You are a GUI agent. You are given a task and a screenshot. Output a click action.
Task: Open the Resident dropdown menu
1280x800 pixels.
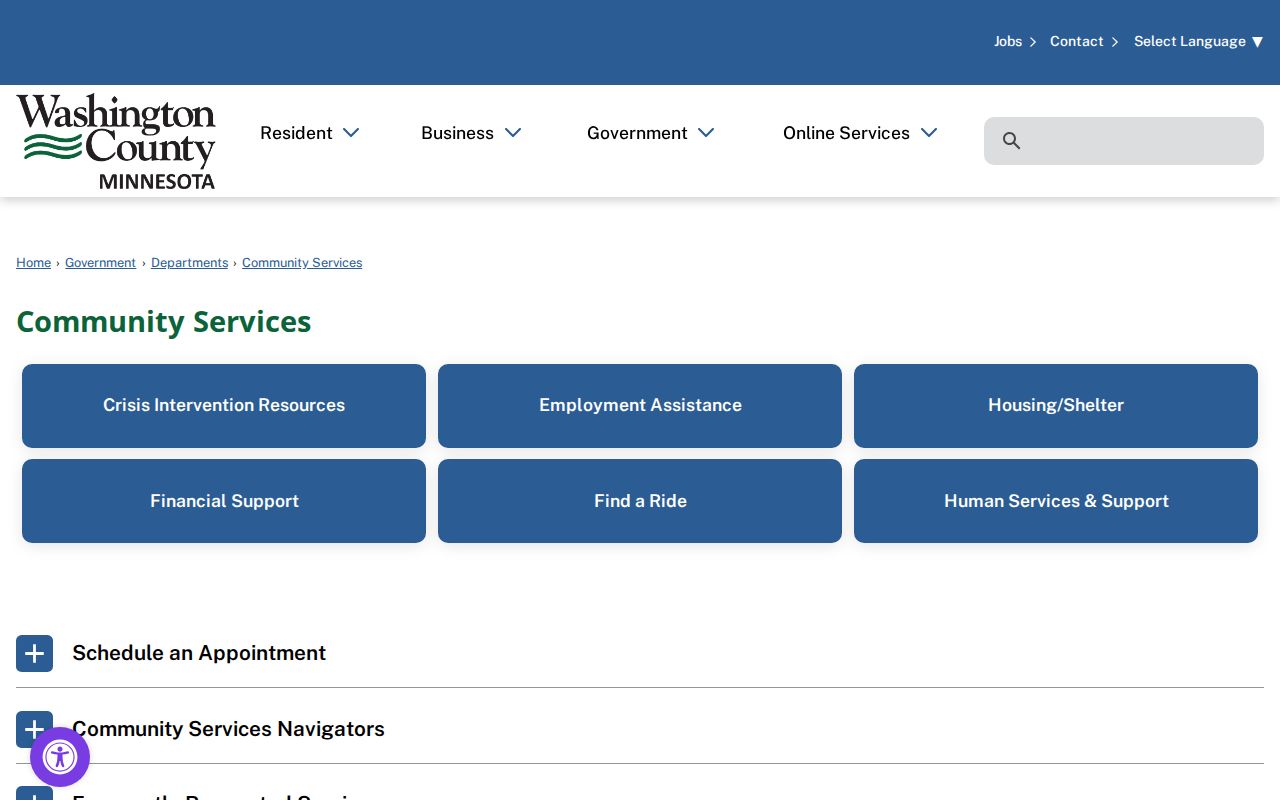(309, 133)
